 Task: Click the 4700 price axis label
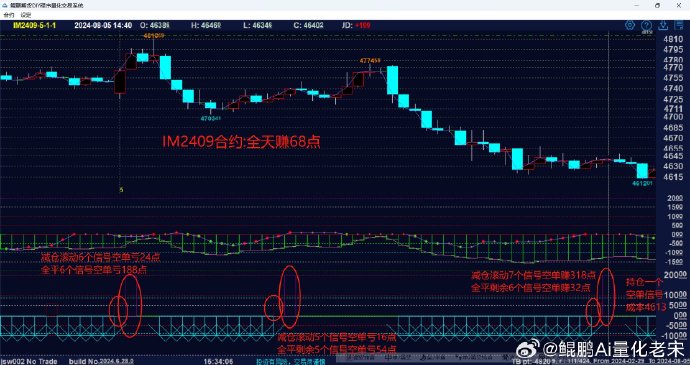(672, 117)
